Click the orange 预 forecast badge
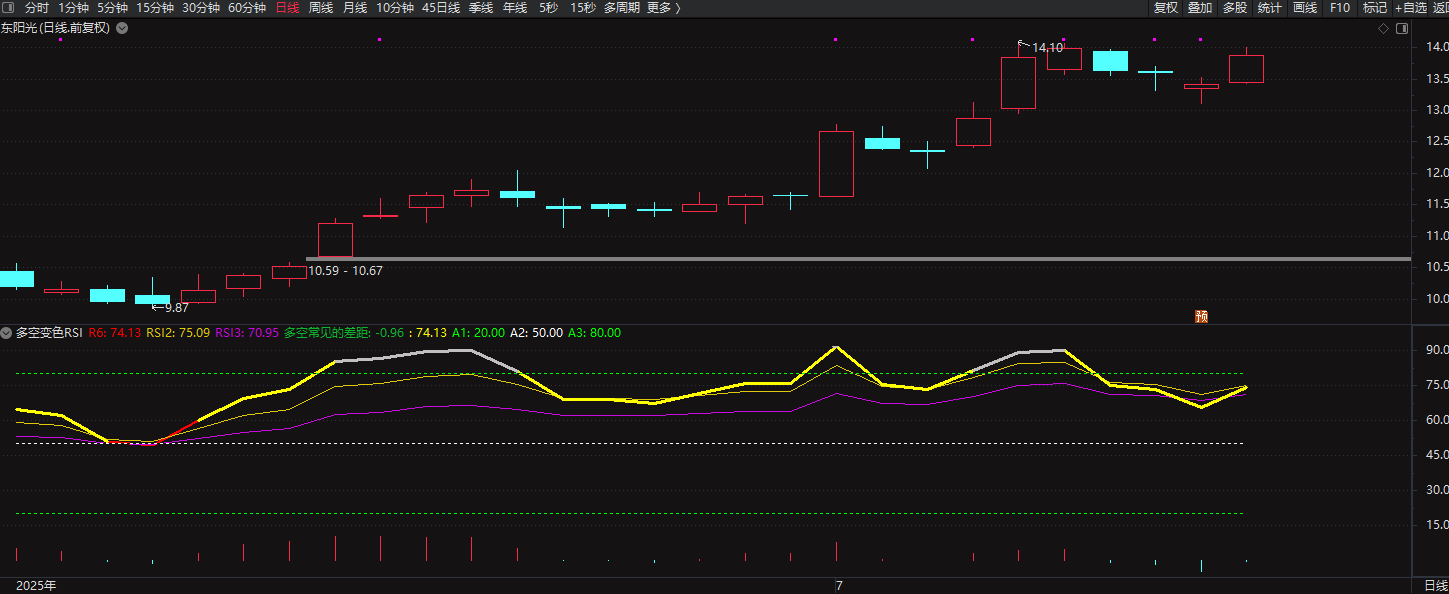 1202,317
